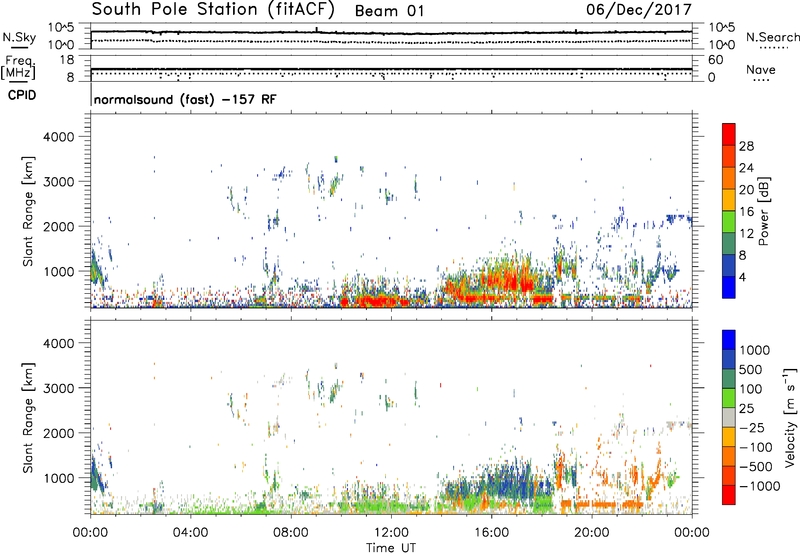Pick Velocity color bar segment between -25 and -100
800x554 pixels.
pos(729,437)
